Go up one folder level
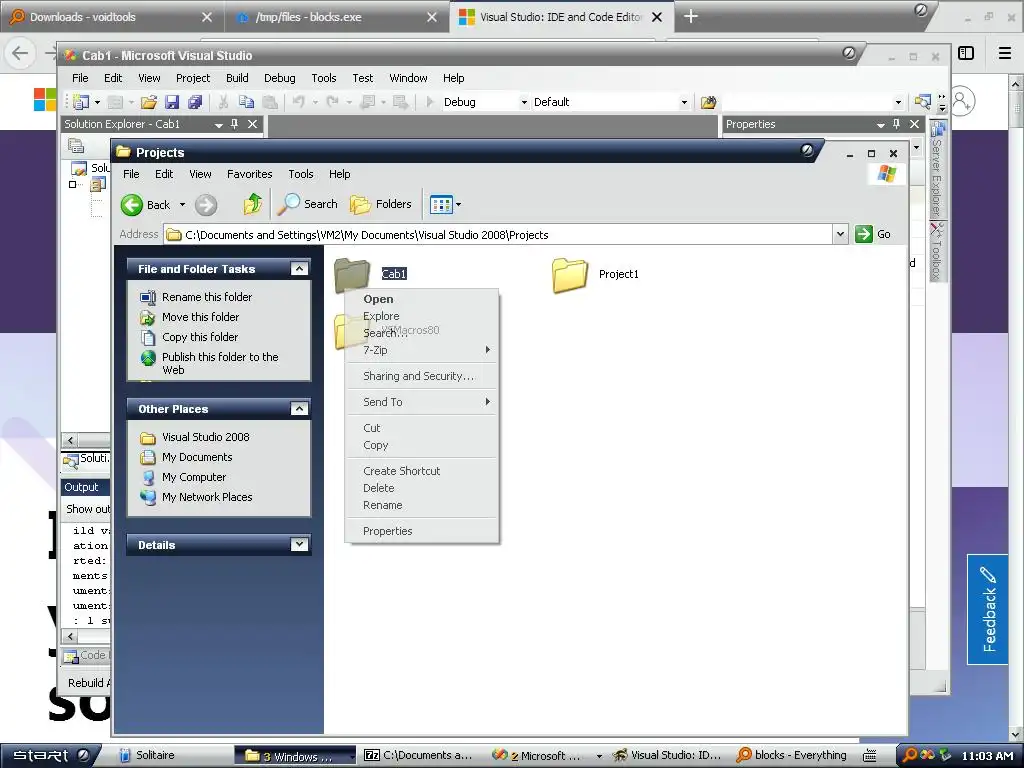Screen dimensions: 1024x768 (253, 204)
